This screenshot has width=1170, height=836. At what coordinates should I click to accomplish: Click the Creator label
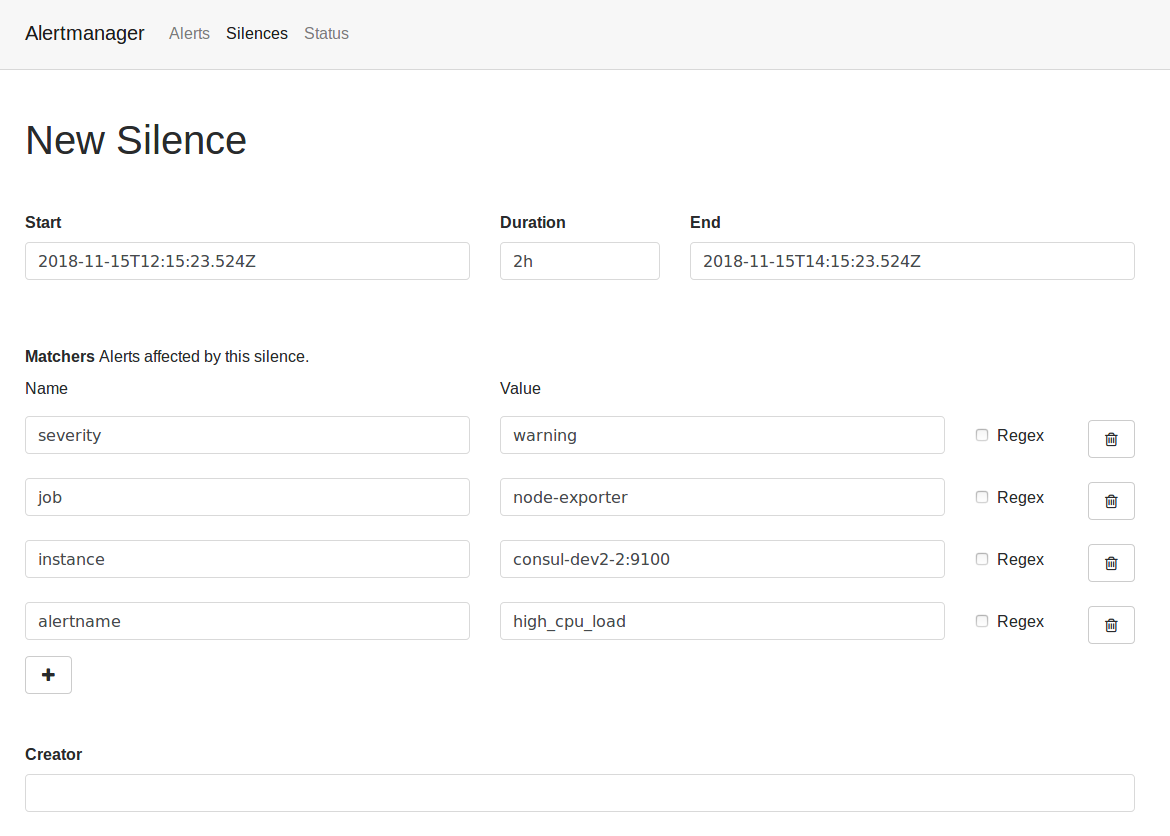tap(54, 755)
